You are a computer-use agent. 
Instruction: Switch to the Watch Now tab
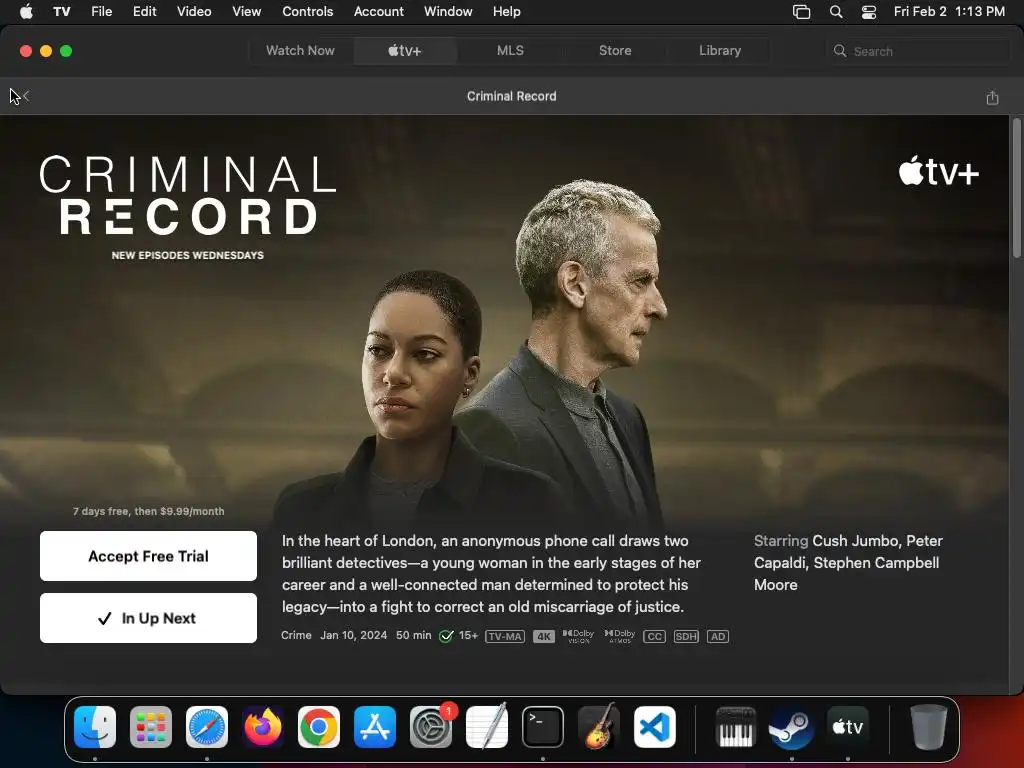click(300, 50)
